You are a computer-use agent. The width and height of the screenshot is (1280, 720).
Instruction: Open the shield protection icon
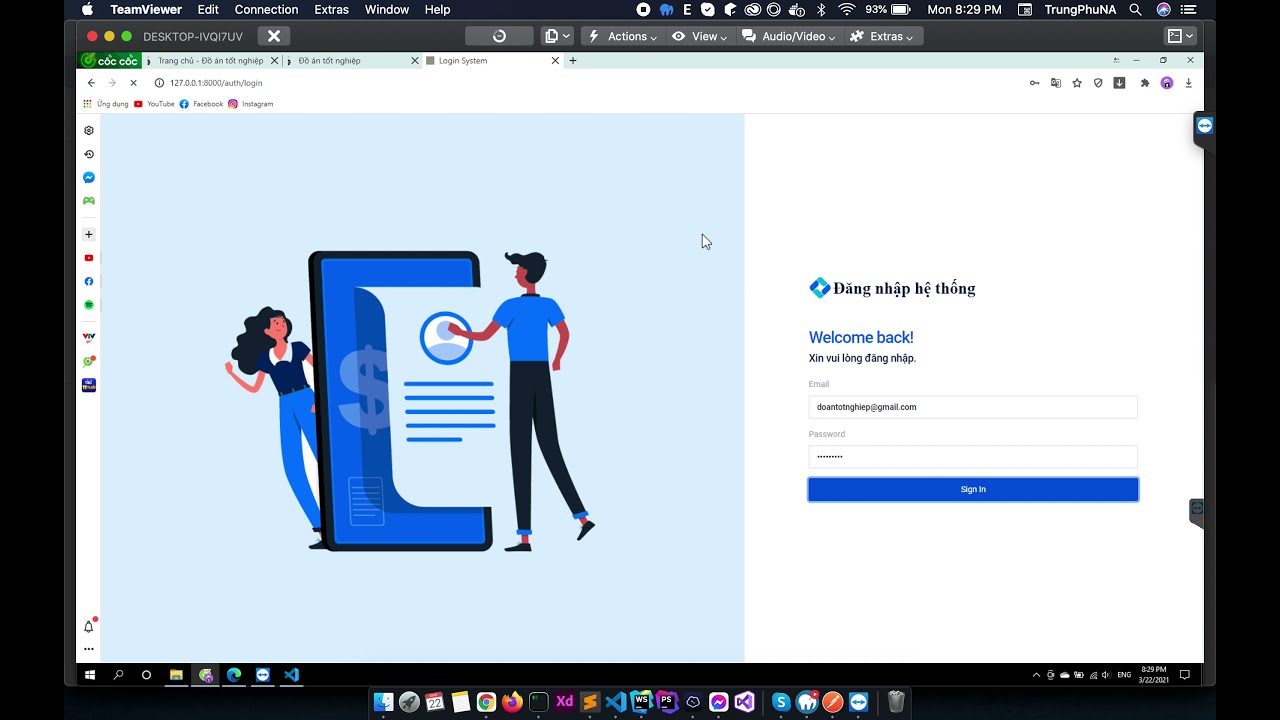[x=1098, y=83]
